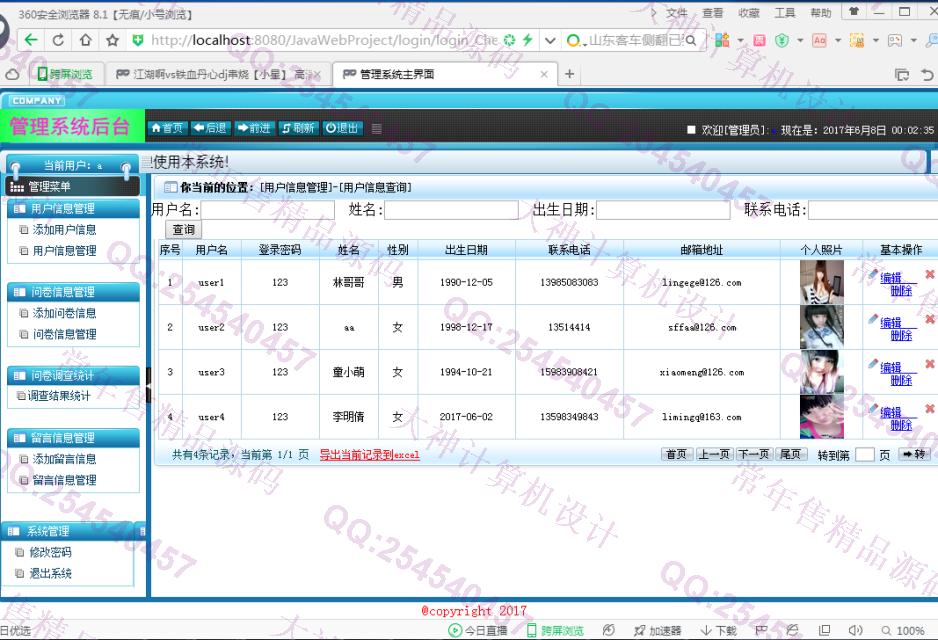Open 修改密码 in the sidebar

click(50, 552)
